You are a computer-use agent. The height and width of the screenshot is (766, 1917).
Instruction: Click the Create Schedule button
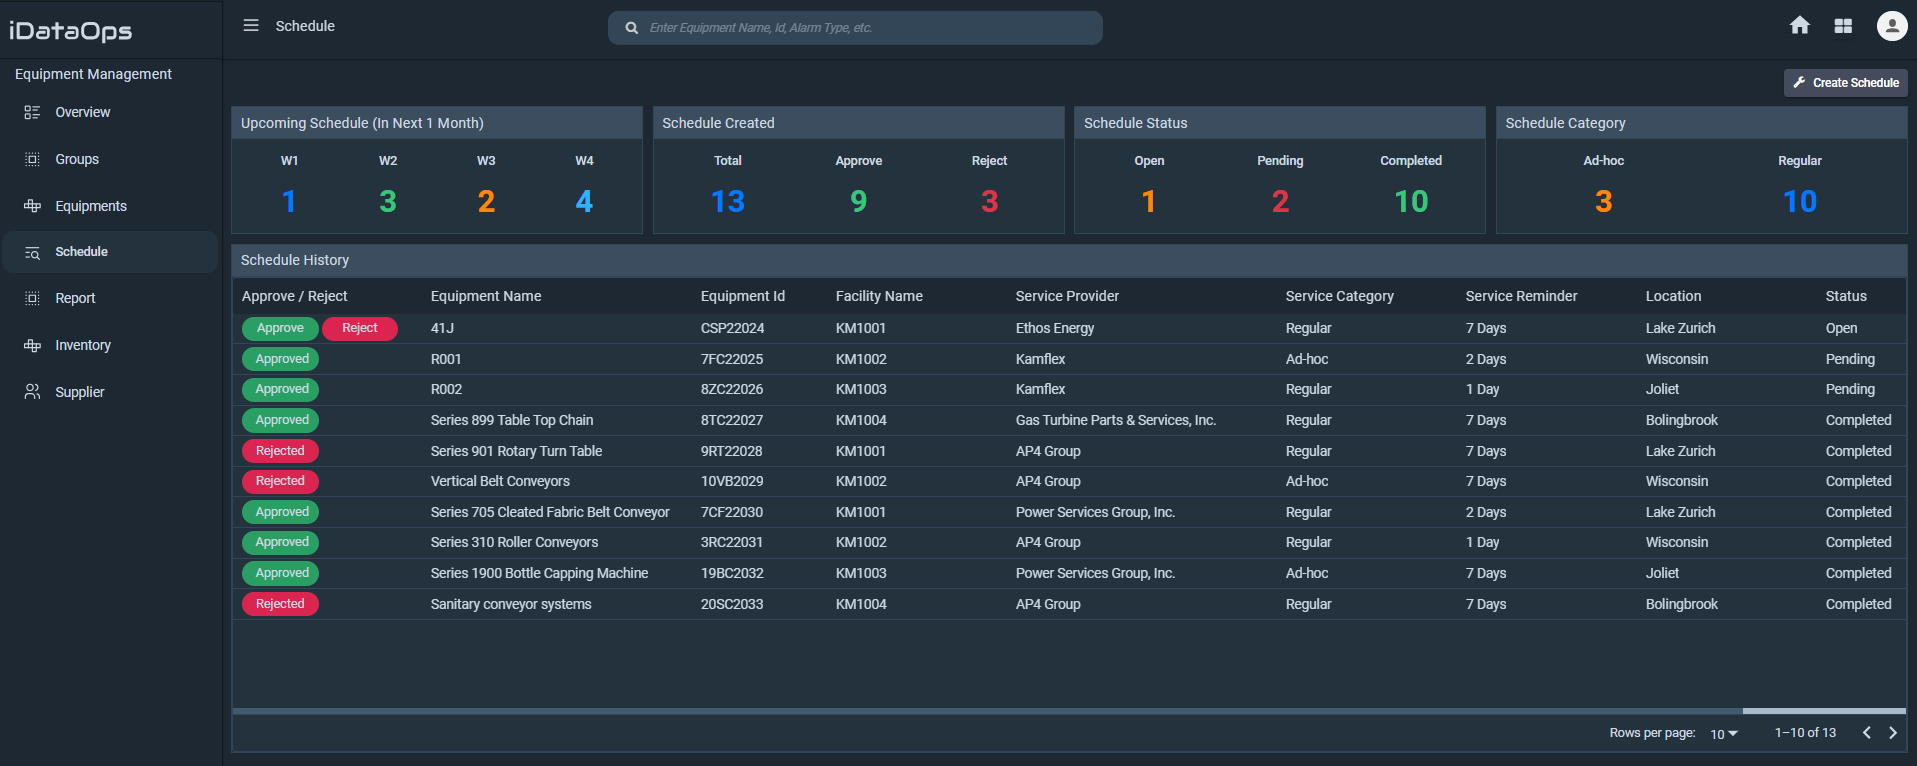pyautogui.click(x=1845, y=83)
